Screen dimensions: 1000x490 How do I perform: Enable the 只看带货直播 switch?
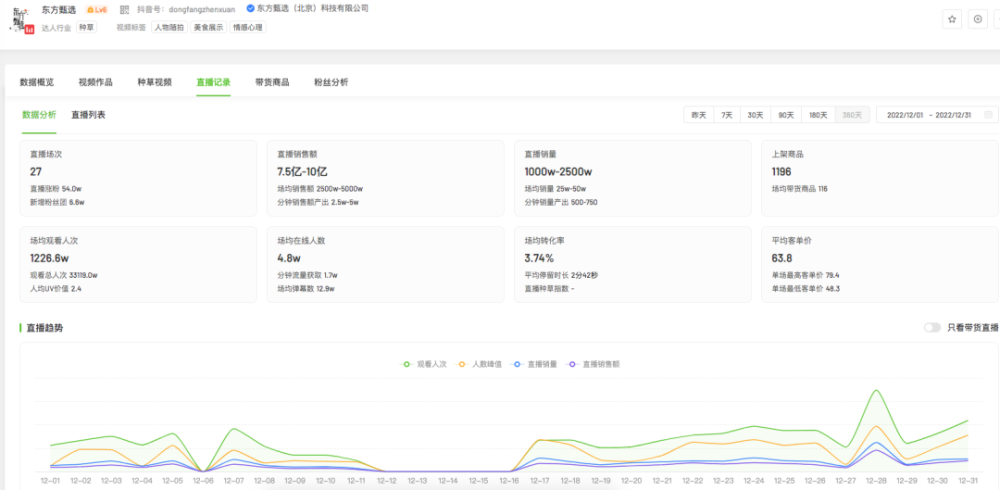932,327
